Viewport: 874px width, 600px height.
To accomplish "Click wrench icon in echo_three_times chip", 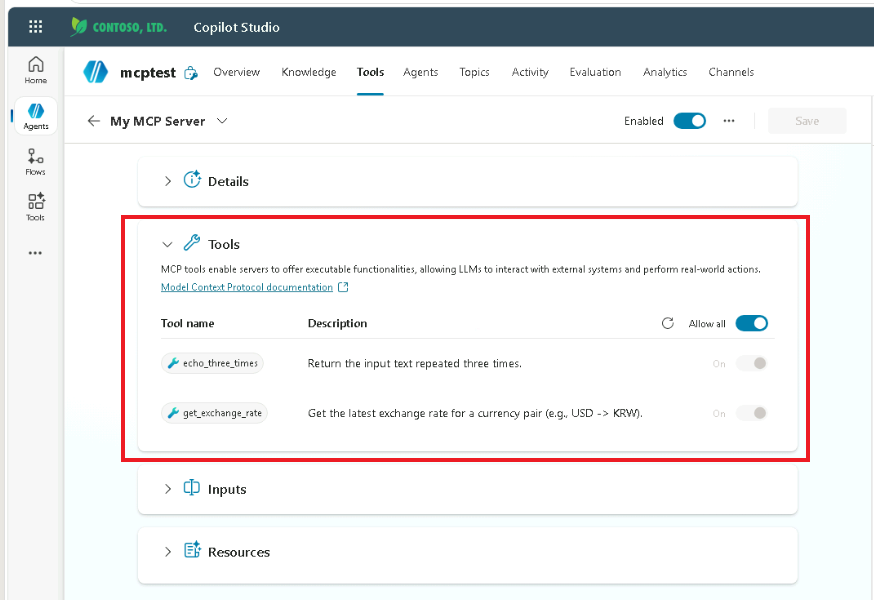I will click(x=173, y=363).
